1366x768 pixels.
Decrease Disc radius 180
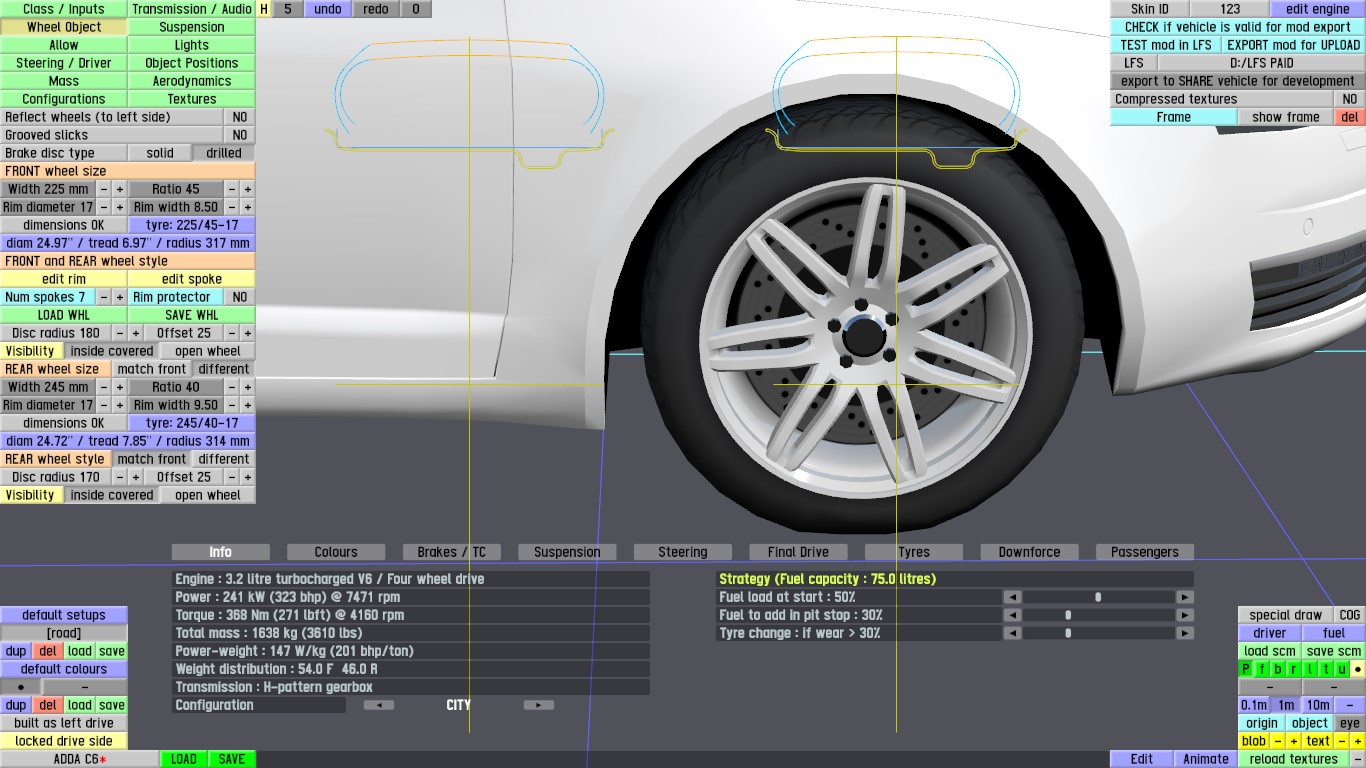click(120, 333)
